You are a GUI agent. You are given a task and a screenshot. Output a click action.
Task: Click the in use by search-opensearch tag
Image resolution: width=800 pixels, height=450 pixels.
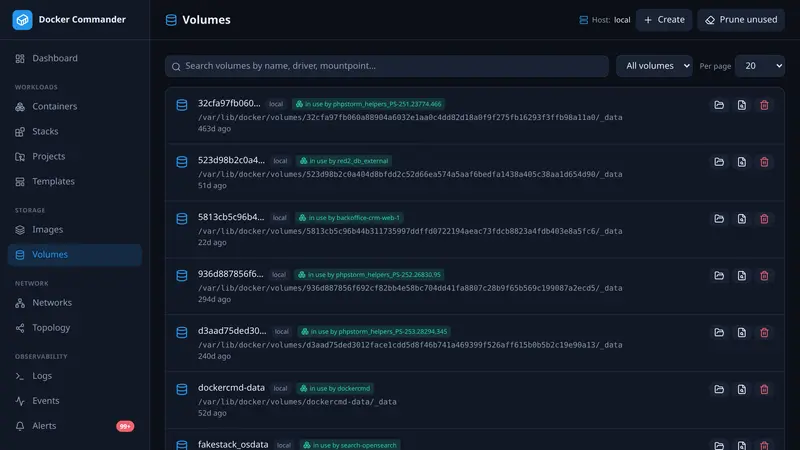pyautogui.click(x=350, y=445)
